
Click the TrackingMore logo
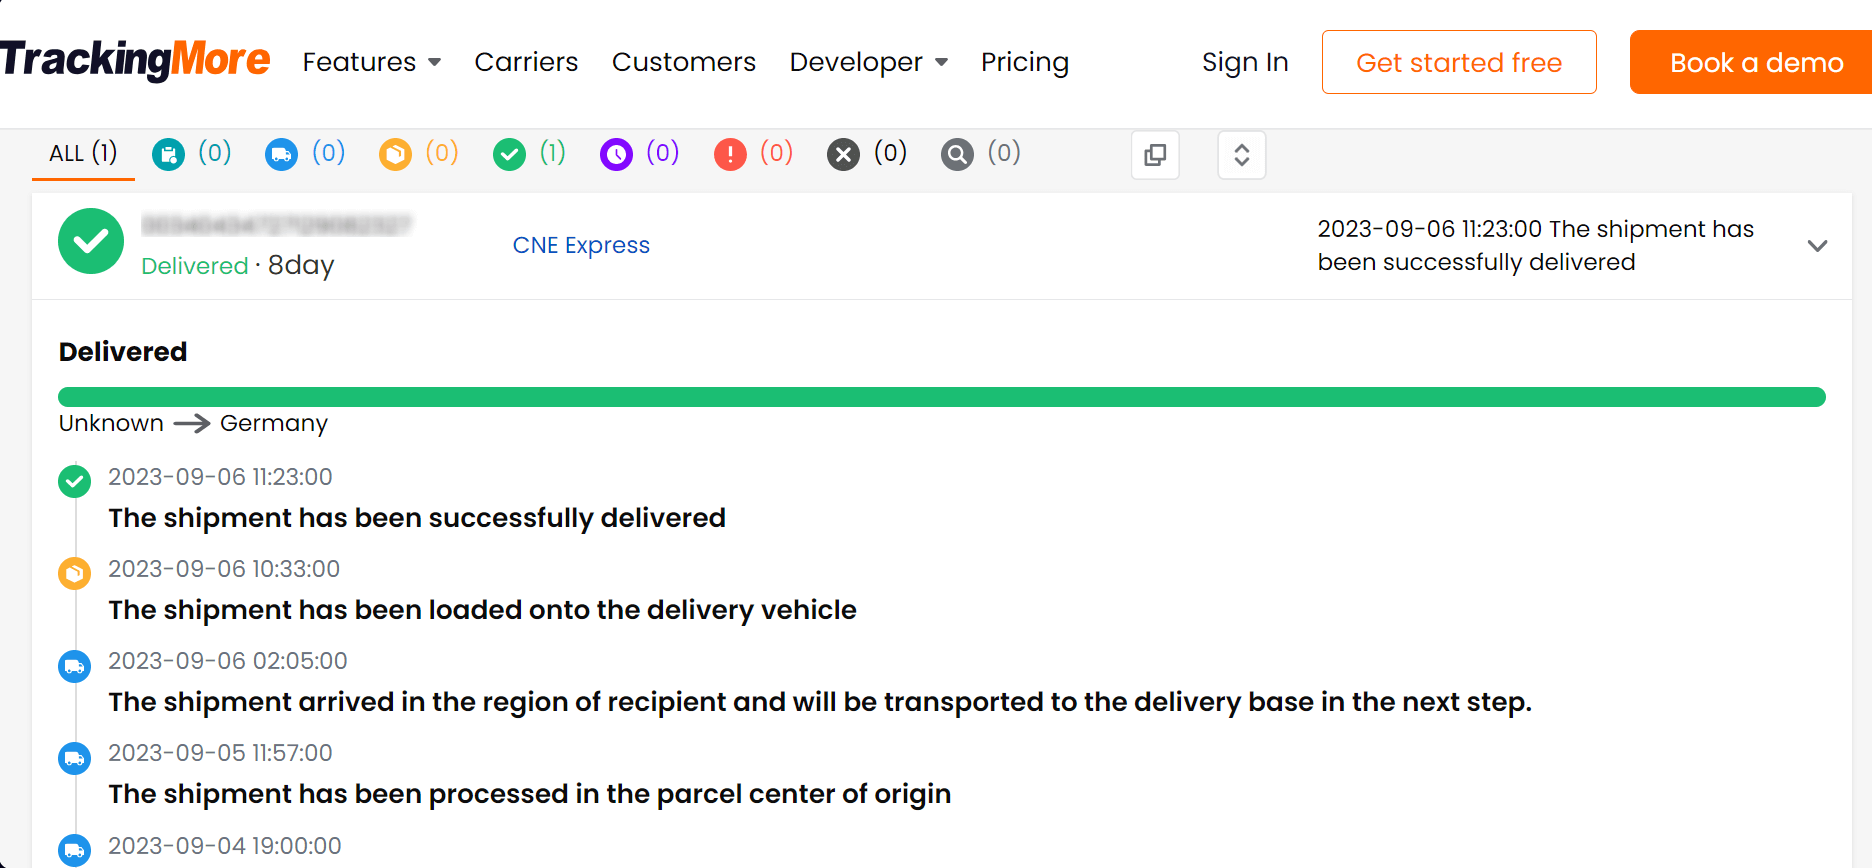(136, 60)
